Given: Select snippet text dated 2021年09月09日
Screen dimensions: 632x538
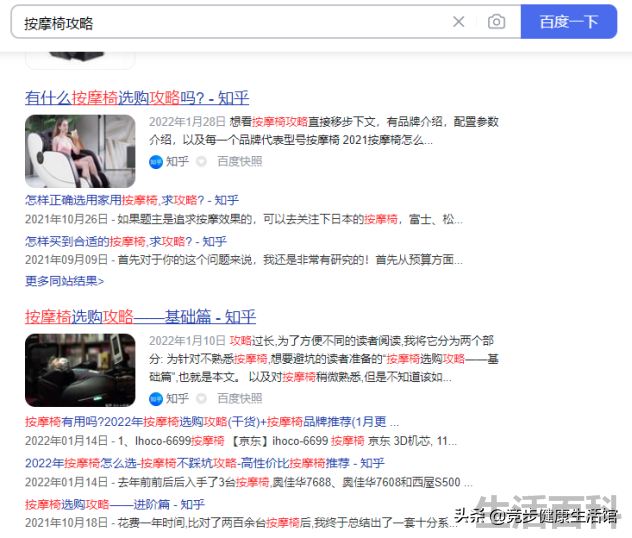Looking at the screenshot, I should tap(244, 260).
